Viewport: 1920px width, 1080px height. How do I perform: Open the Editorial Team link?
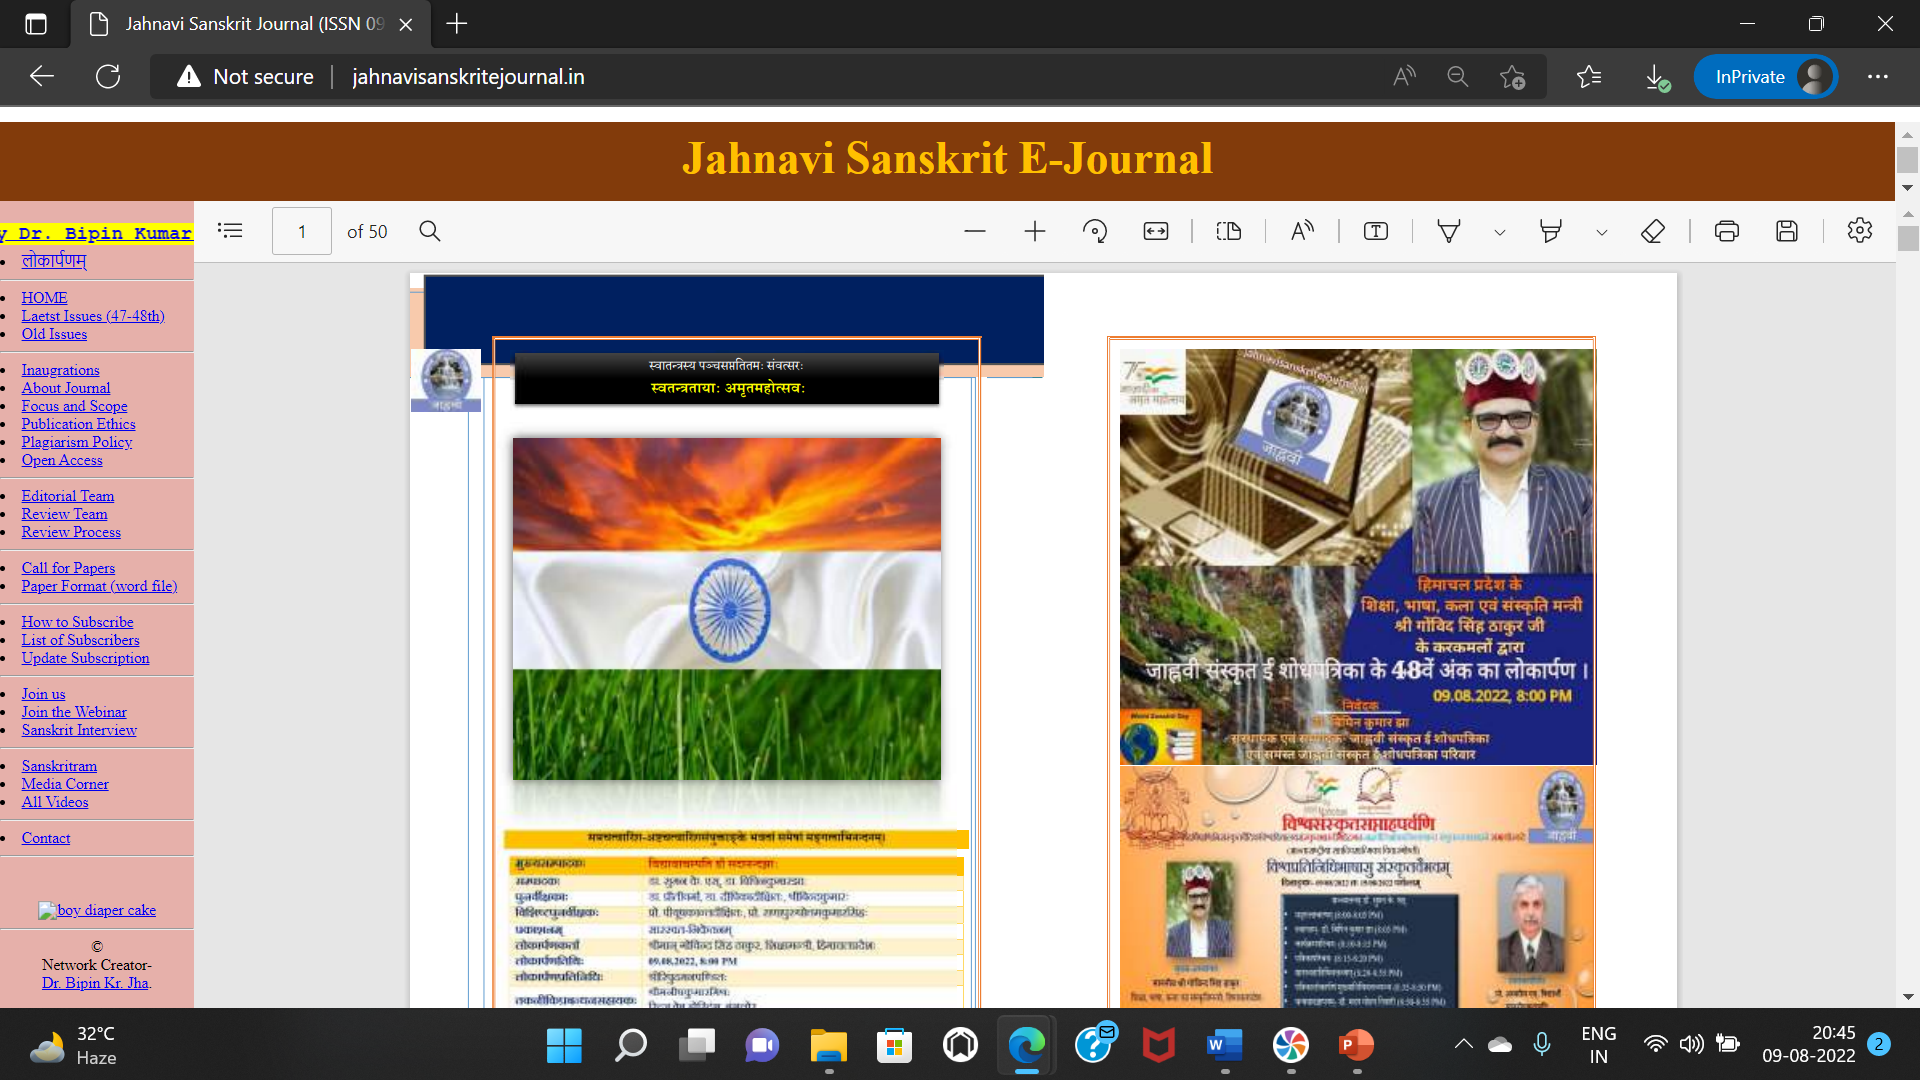pos(68,496)
